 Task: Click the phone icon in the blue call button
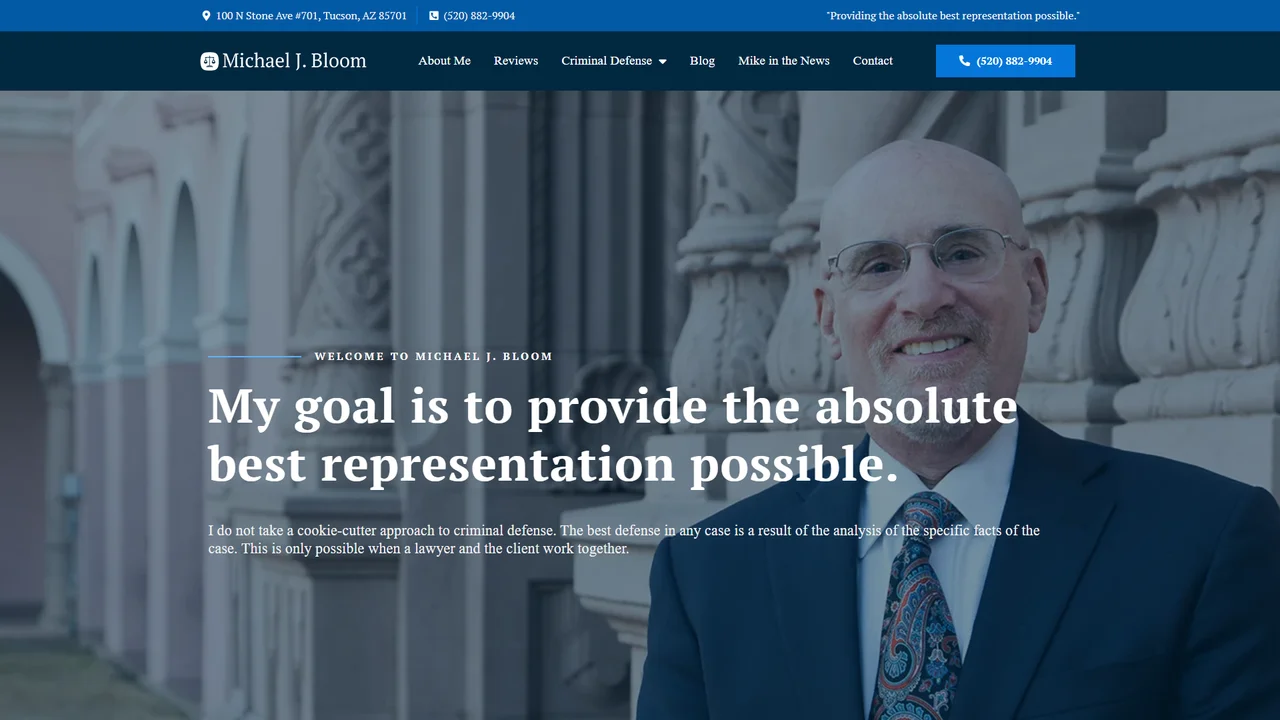tap(964, 61)
